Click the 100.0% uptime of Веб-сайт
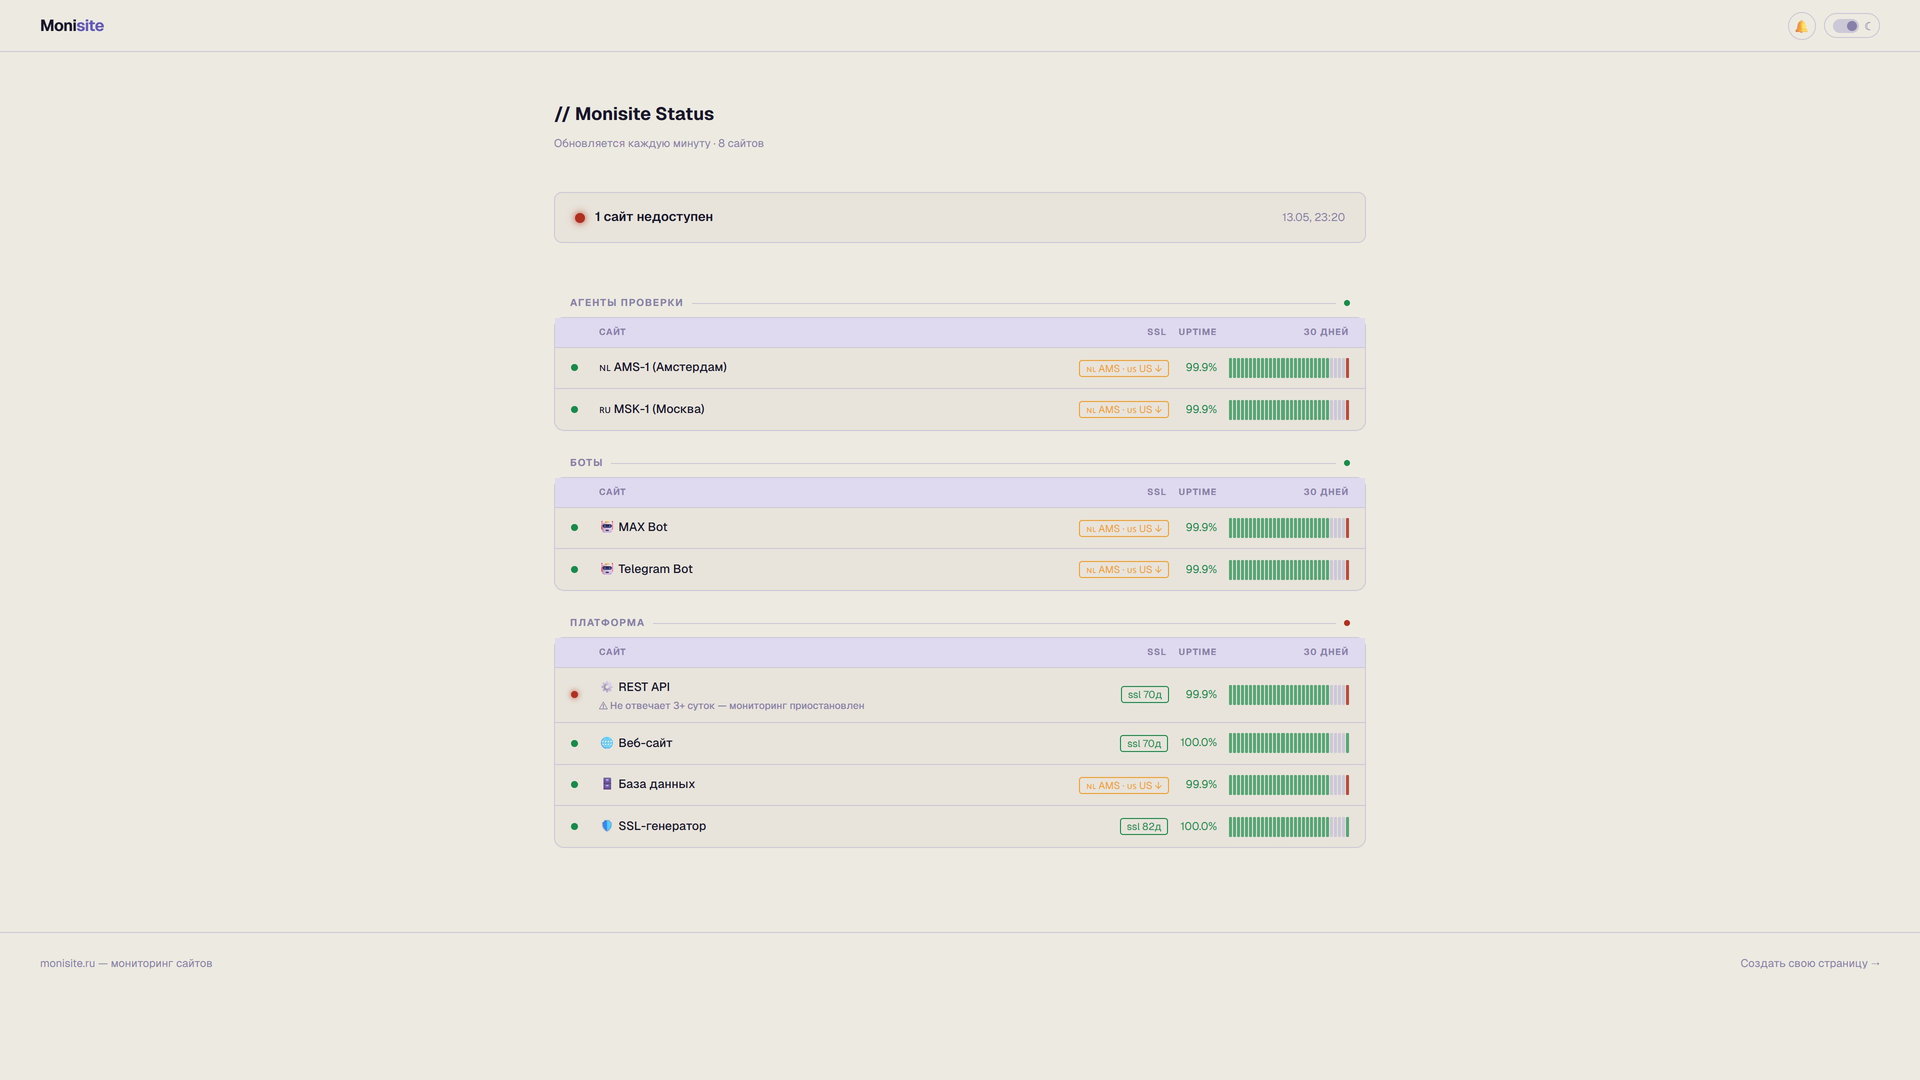 pos(1198,743)
